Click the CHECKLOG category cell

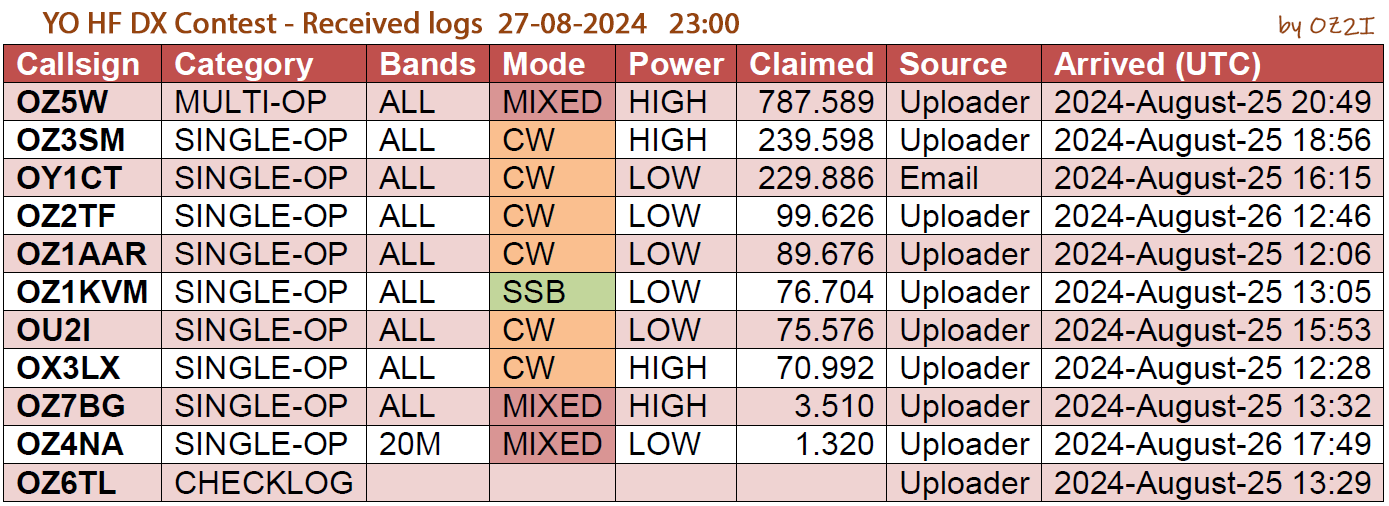coord(264,482)
